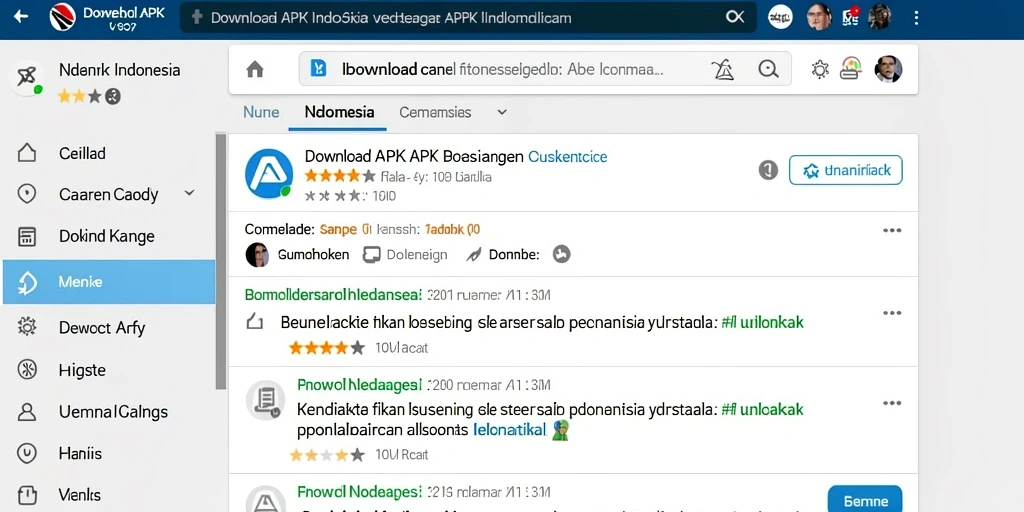Expand the Caaren Caody sidebar chevron
Screen dimensions: 1024x512
189,193
